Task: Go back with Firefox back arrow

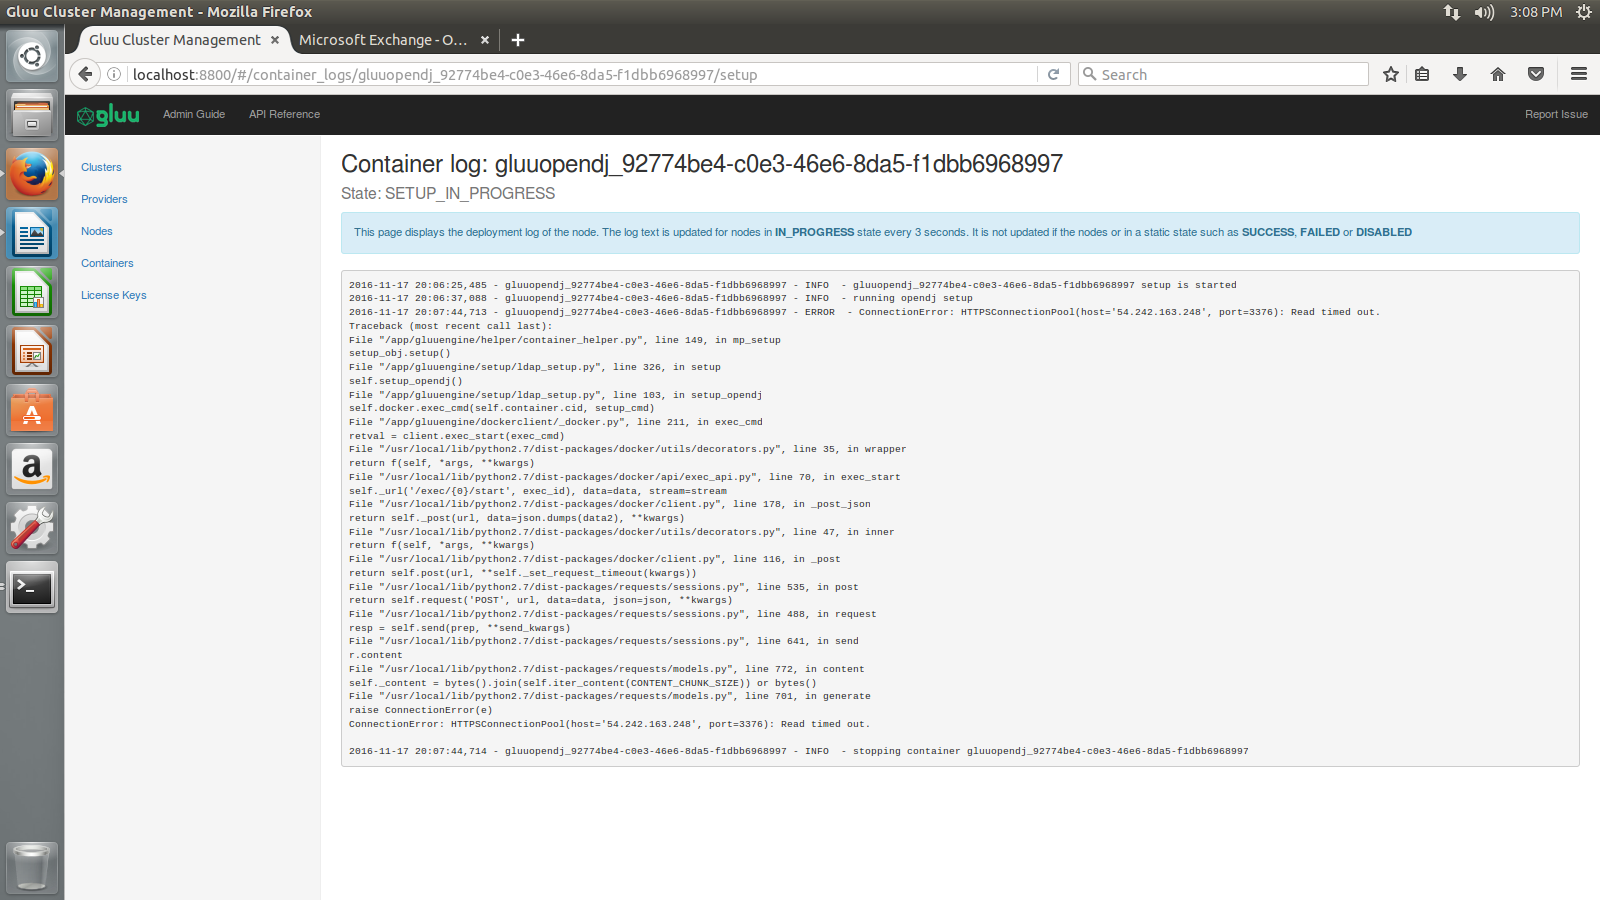Action: click(x=85, y=74)
